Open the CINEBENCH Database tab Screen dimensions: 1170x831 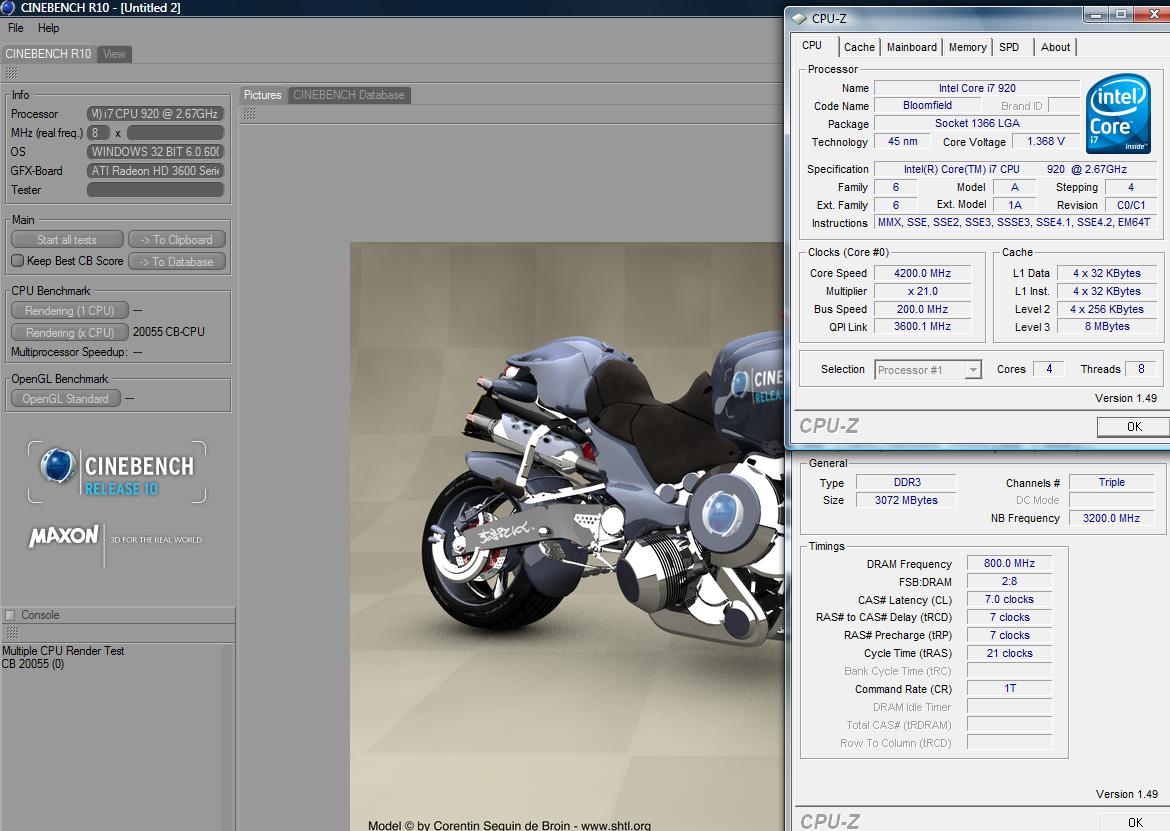pos(348,95)
